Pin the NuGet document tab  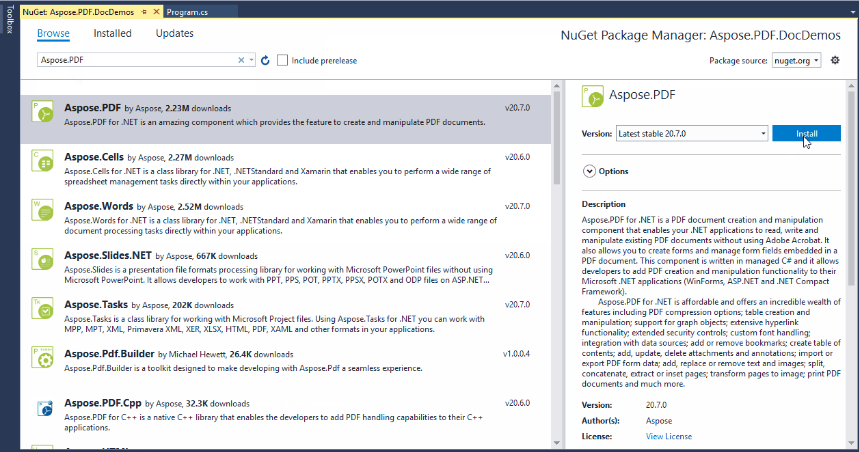click(143, 12)
